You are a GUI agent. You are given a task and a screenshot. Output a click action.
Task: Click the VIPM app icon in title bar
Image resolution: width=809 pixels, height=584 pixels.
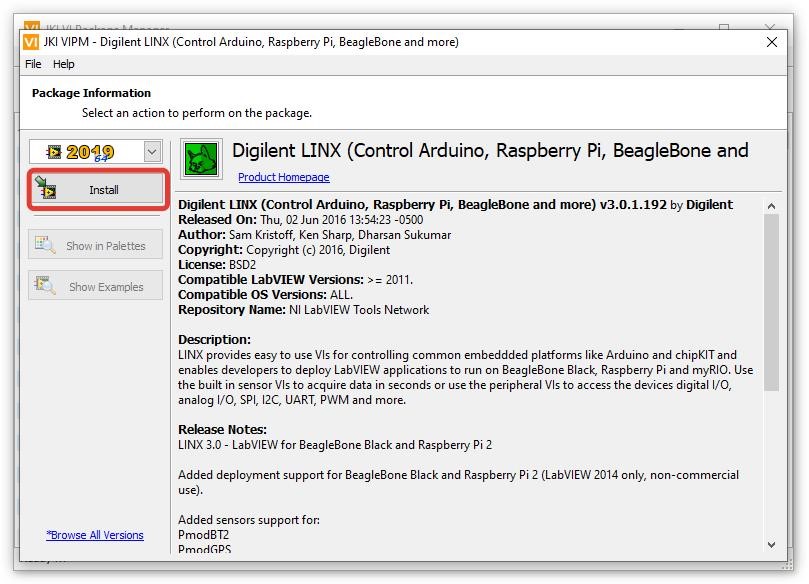tap(31, 42)
